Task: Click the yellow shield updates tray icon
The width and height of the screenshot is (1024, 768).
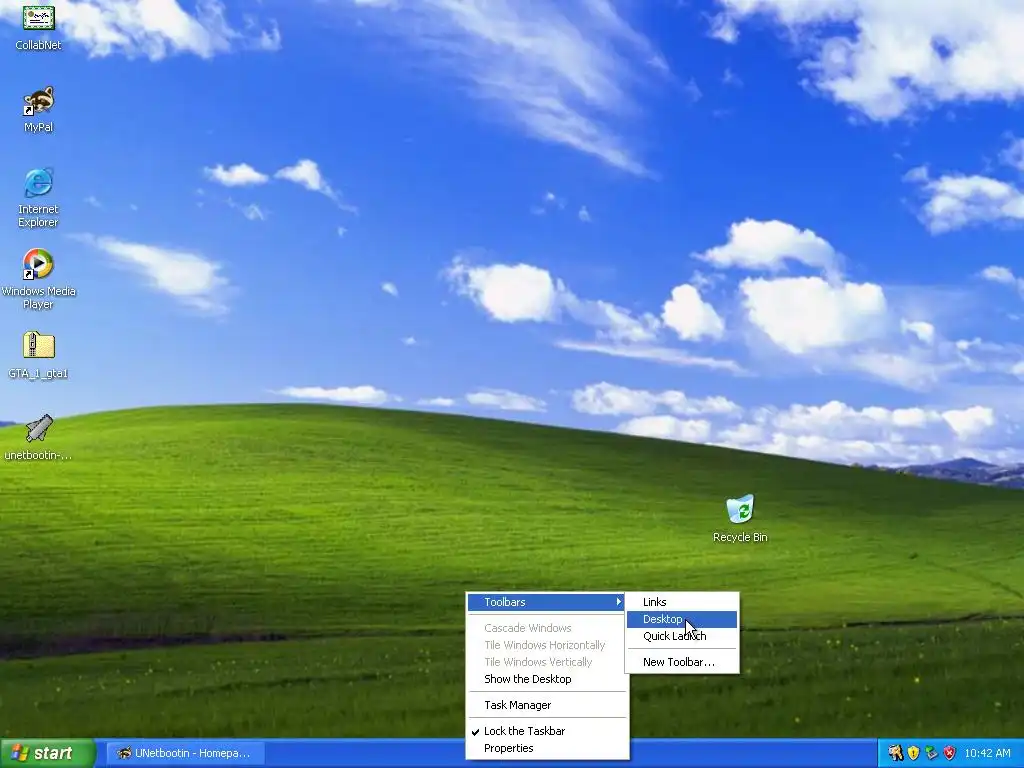Action: click(914, 753)
